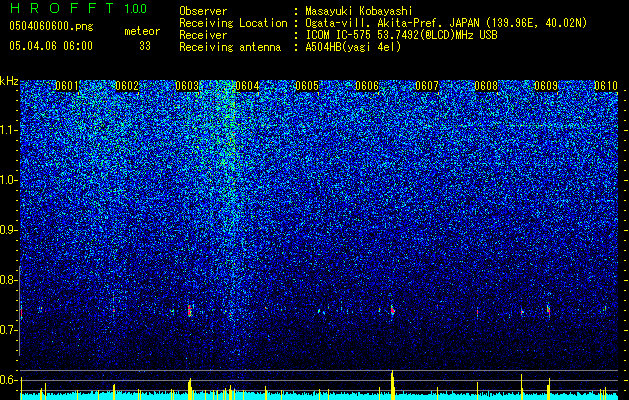
Task: Click the 0607 time marker
Action: coord(427,86)
